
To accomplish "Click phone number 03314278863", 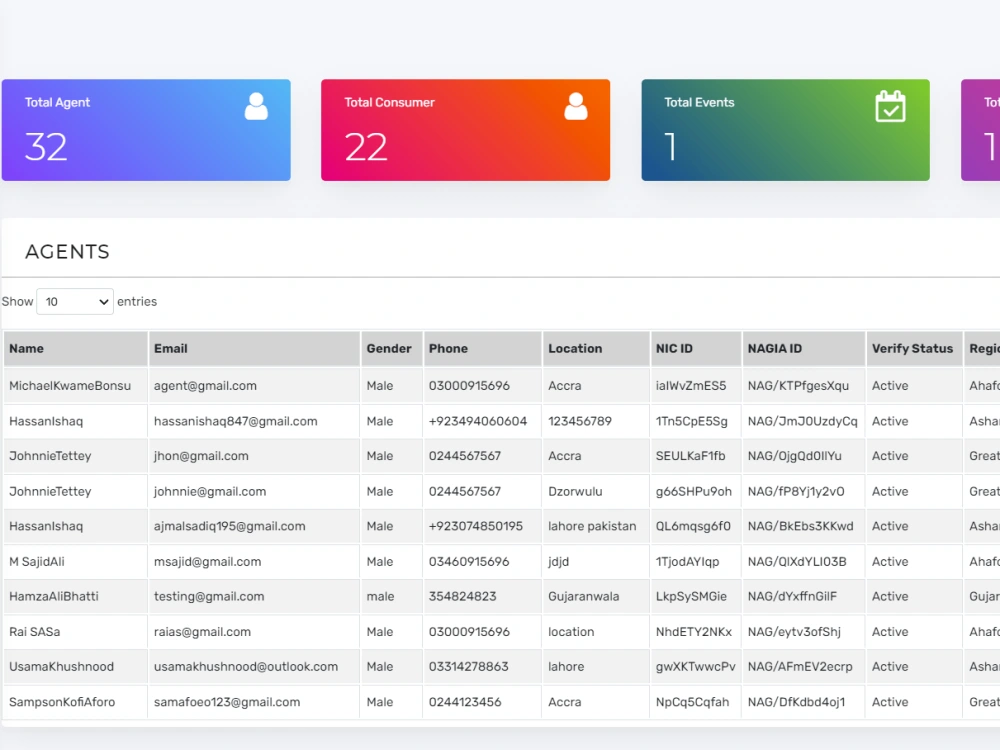I will [x=469, y=666].
